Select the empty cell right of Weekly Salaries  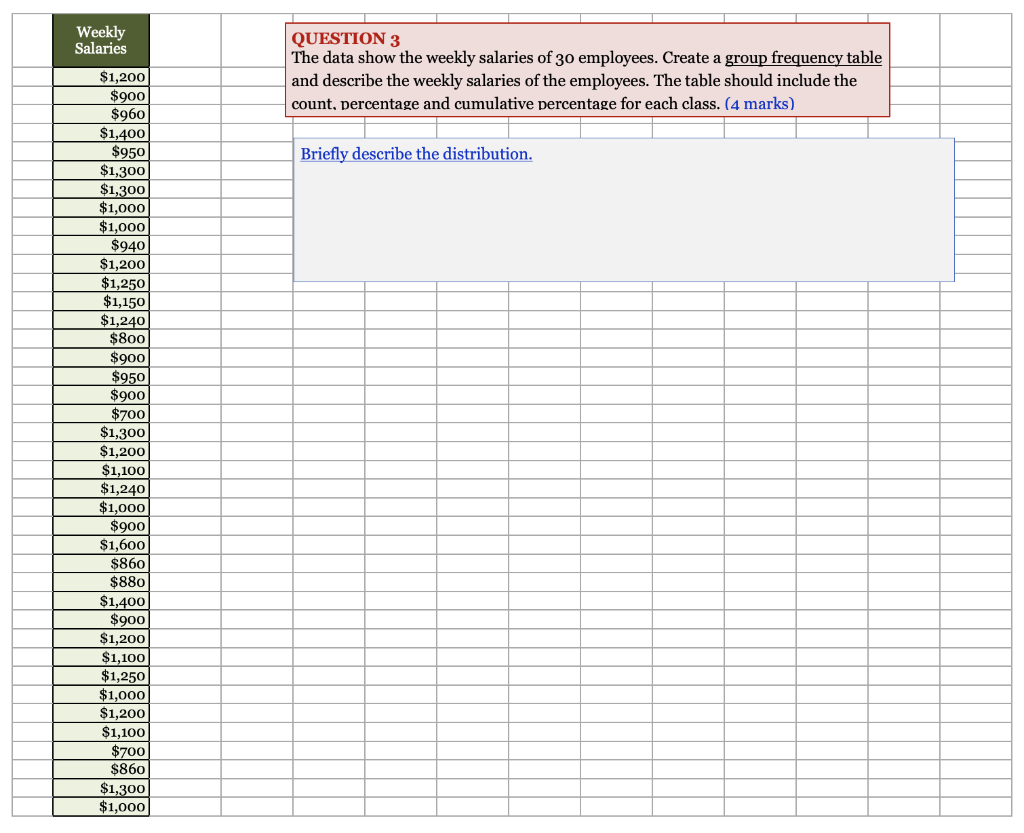click(x=185, y=40)
